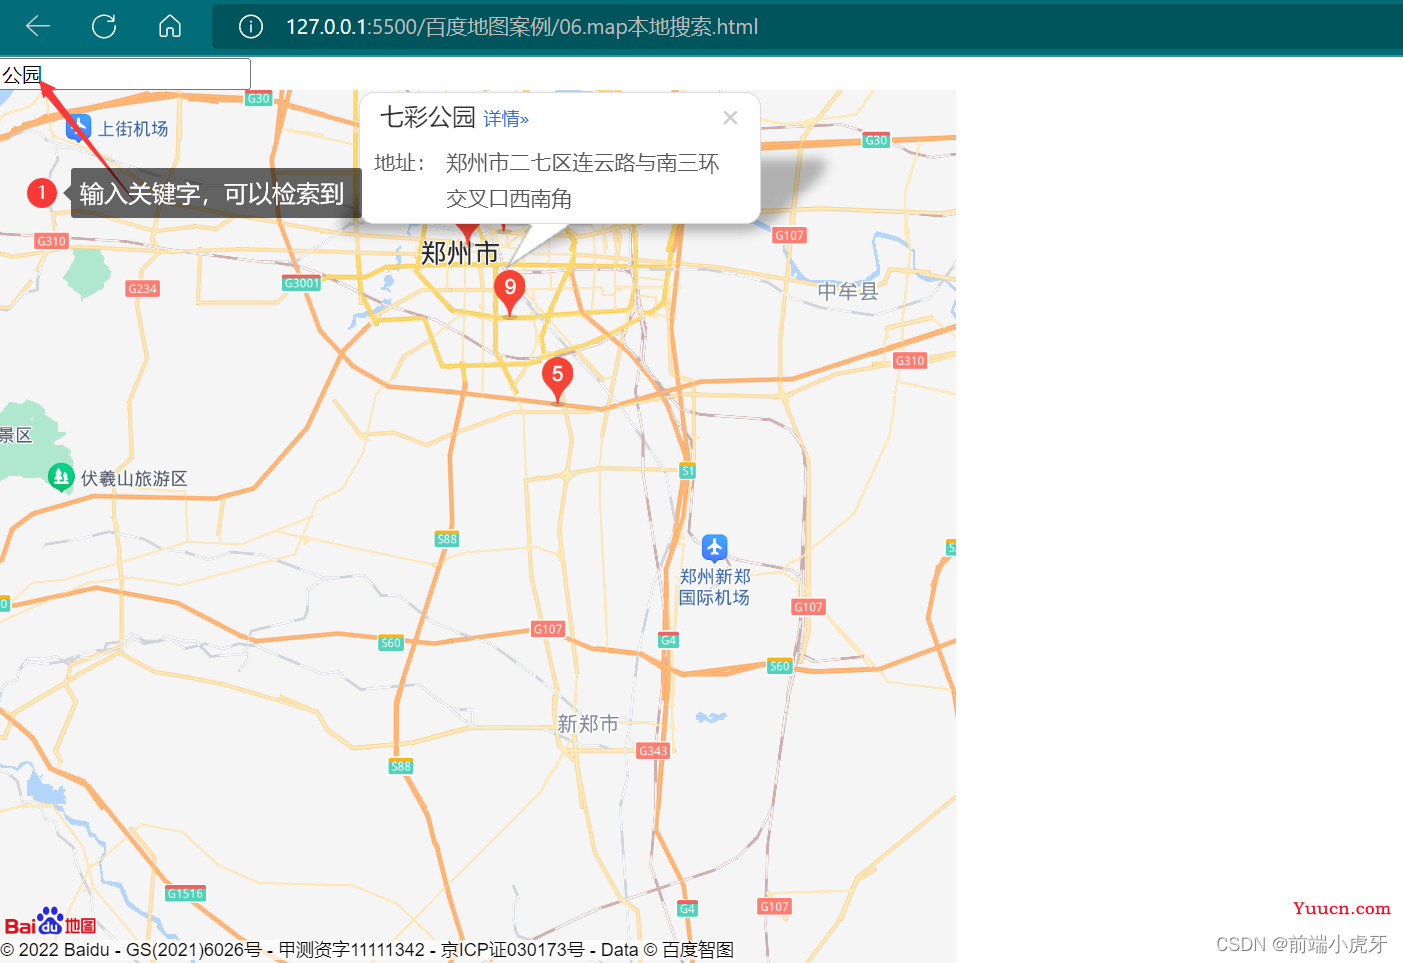The image size is (1403, 963).
Task: Click the G1516 road badge
Action: pos(186,894)
